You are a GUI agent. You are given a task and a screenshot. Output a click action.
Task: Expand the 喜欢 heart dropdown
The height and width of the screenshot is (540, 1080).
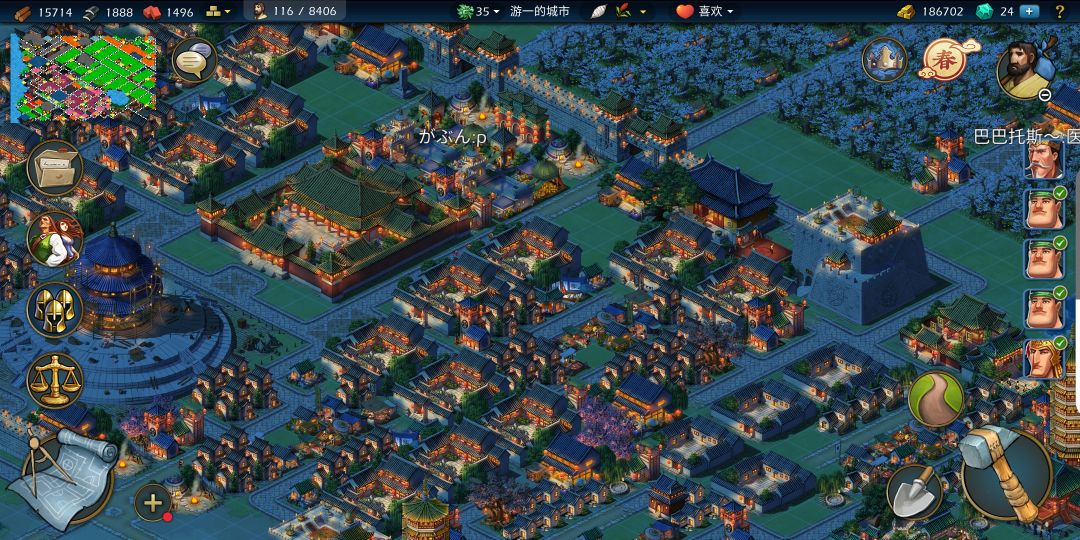(x=704, y=12)
